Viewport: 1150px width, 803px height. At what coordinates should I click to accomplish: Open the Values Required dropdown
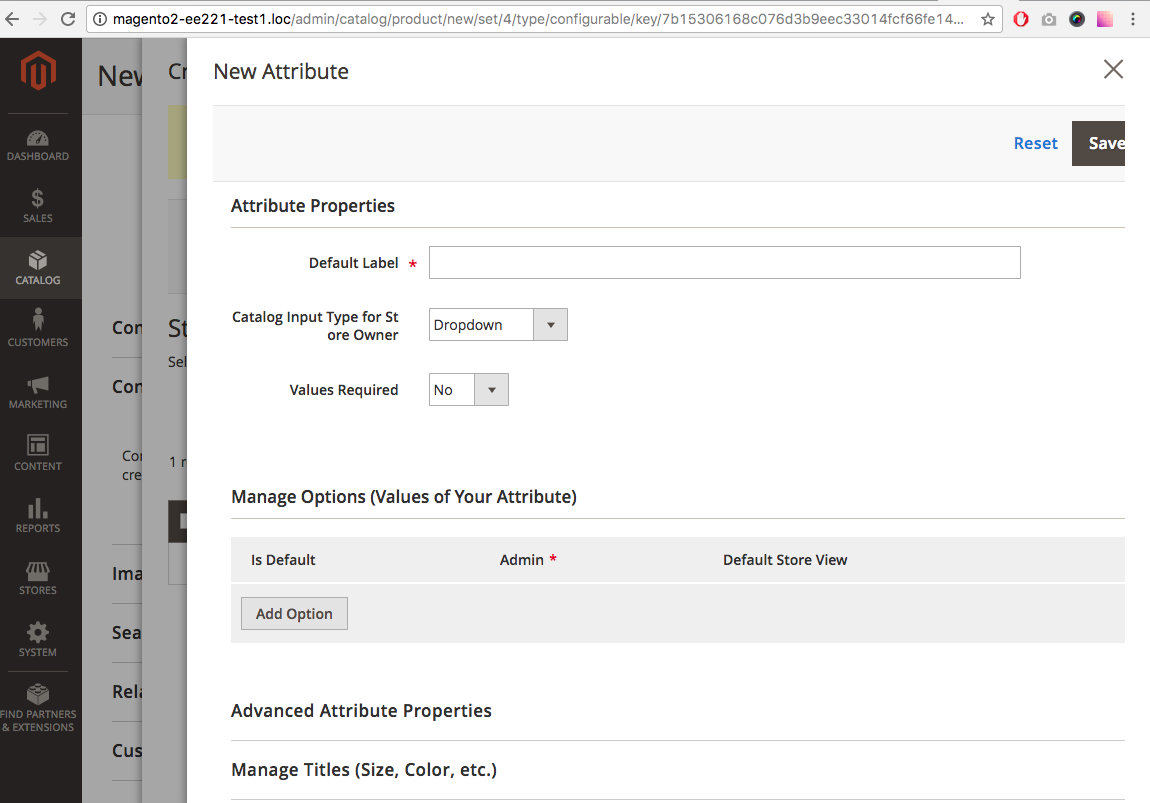pyautogui.click(x=469, y=390)
